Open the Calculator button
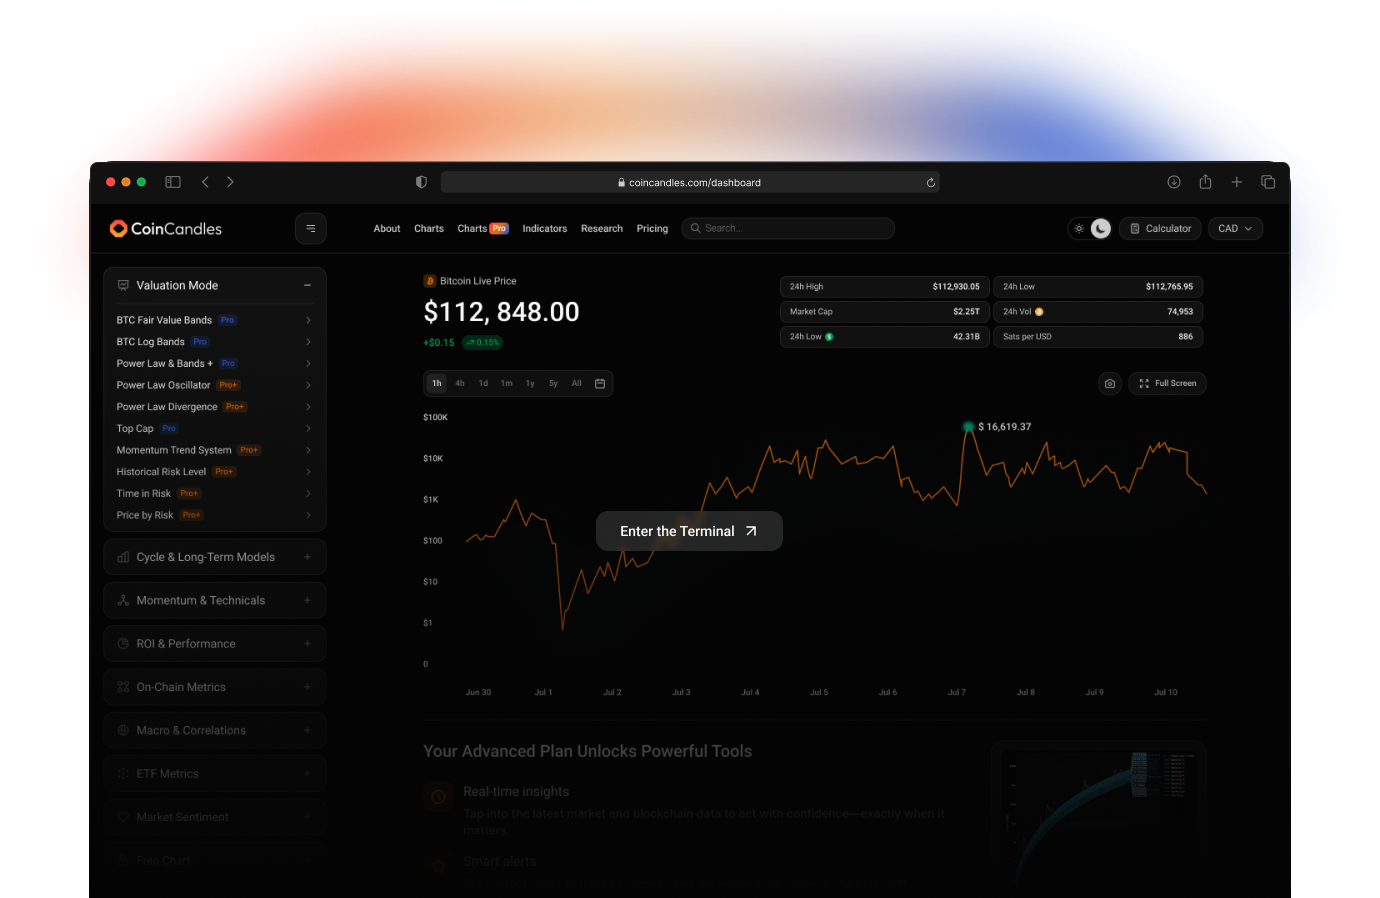This screenshot has width=1380, height=898. (x=1160, y=229)
